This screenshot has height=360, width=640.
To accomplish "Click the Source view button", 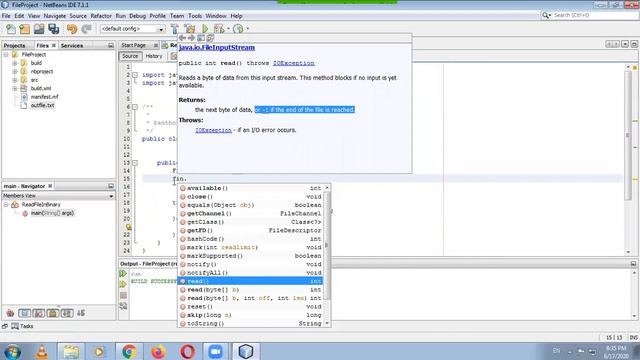I will [x=130, y=56].
